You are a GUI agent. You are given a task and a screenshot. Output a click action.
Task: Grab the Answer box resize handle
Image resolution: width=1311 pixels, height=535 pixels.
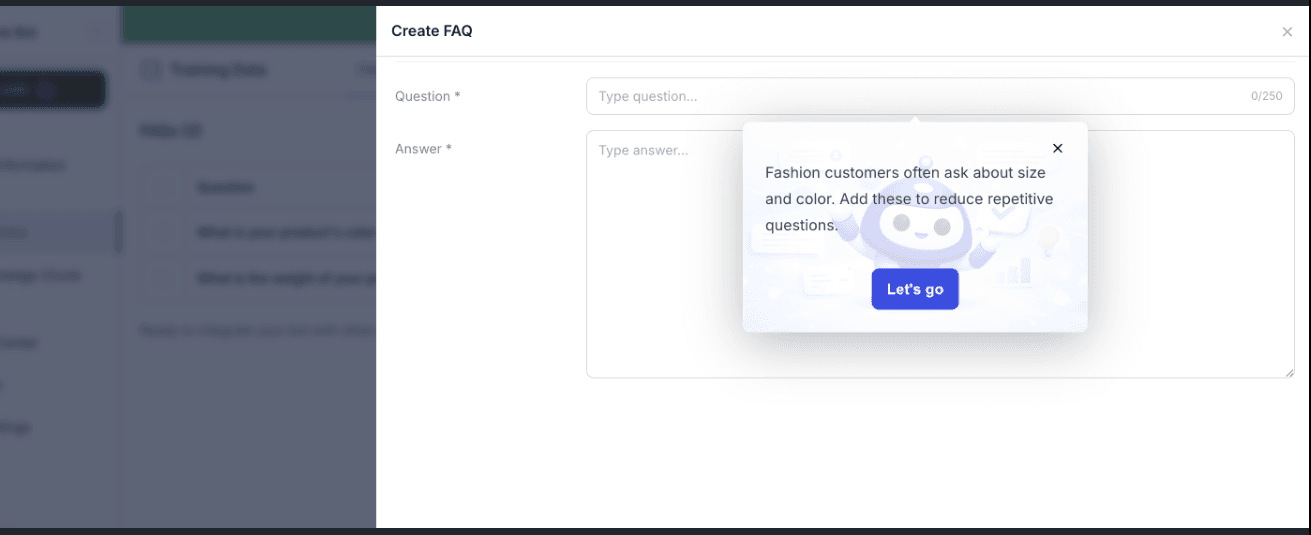point(1289,372)
